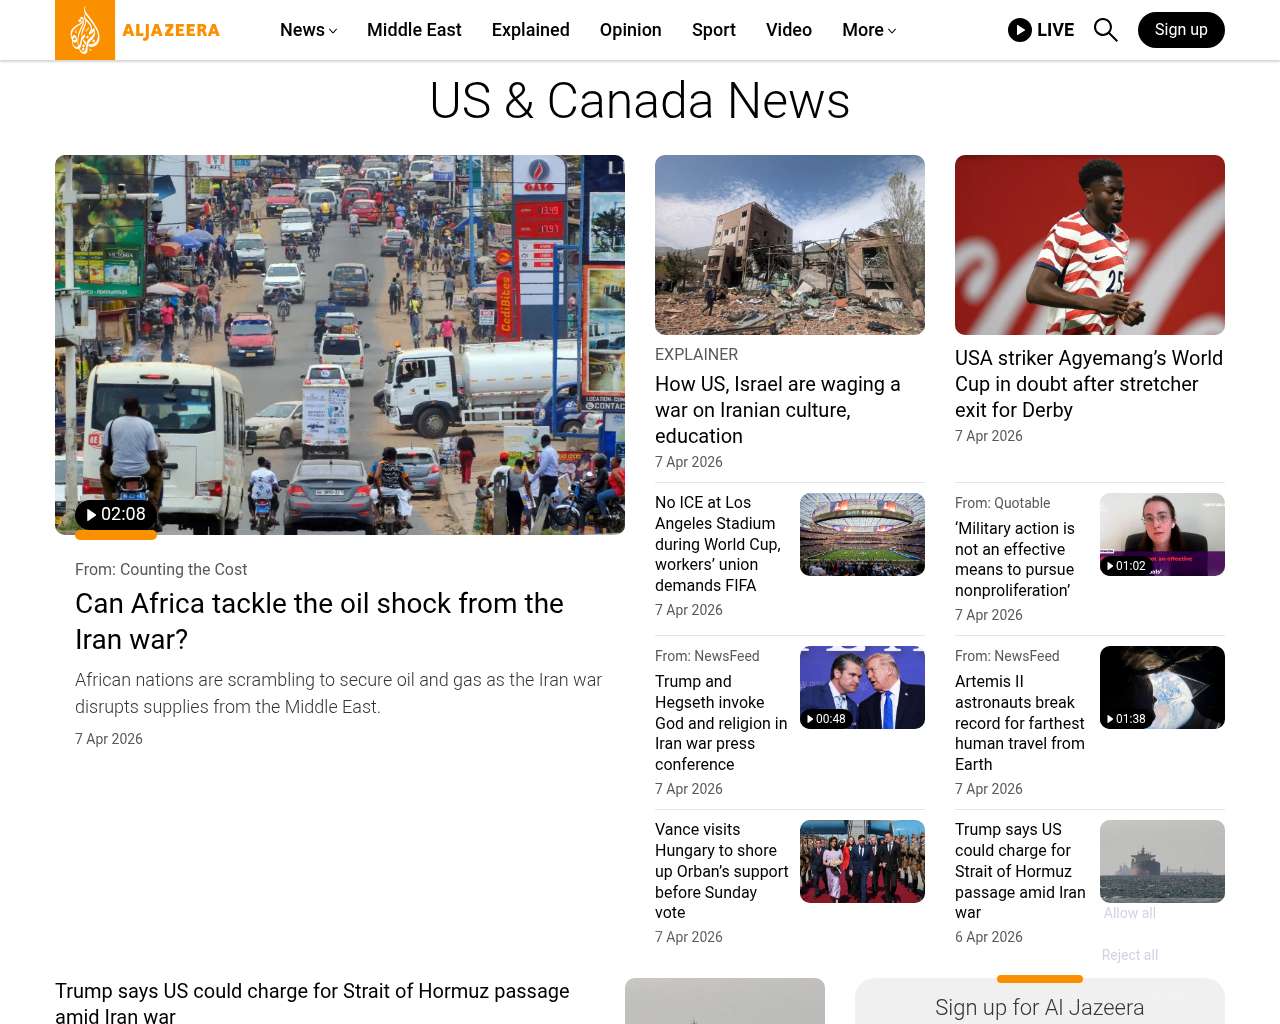Click 'Allow all' cookie button
Image resolution: width=1280 pixels, height=1024 pixels.
click(1130, 913)
